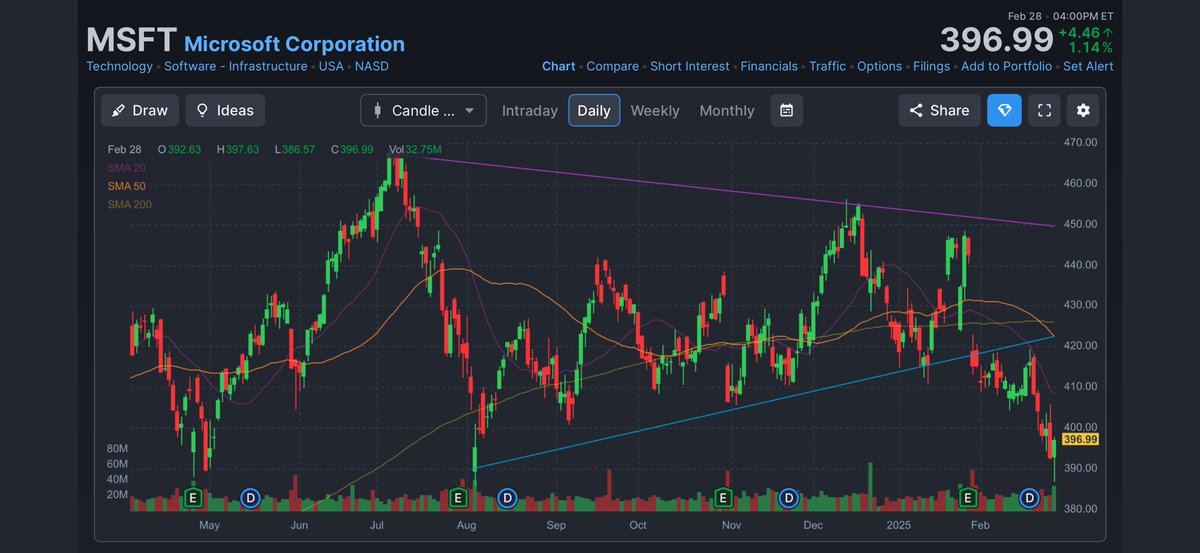Open chart settings gear icon

[1083, 110]
